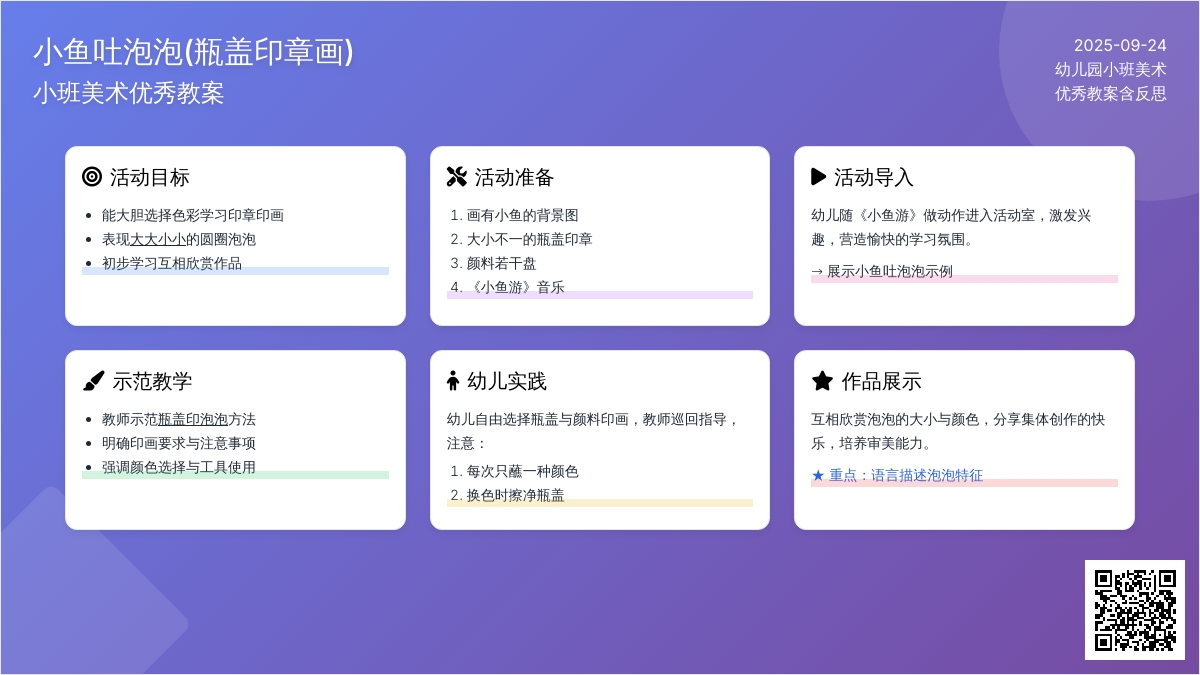Image resolution: width=1200 pixels, height=675 pixels.
Task: Click the list item 颜料若干盘
Action: 502,263
